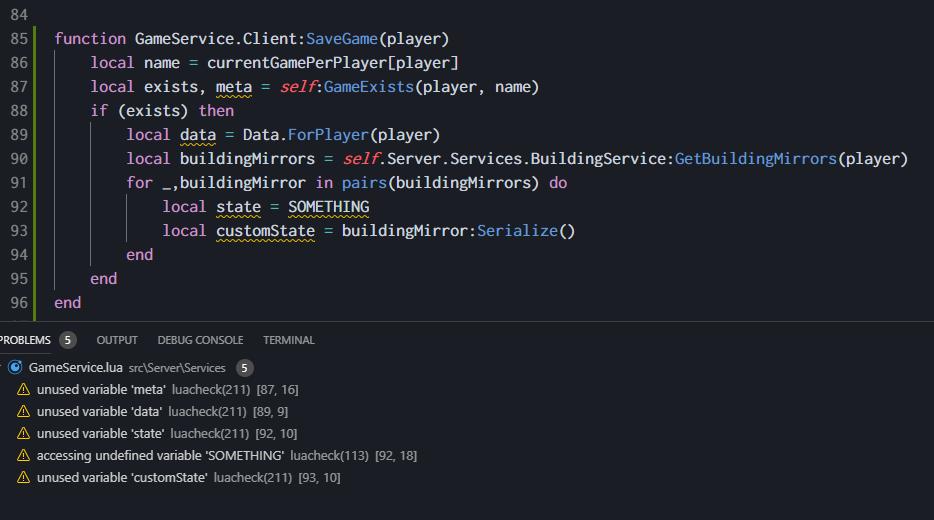
Task: Click the underlined 'state' variable on line 92
Action: [x=238, y=207]
